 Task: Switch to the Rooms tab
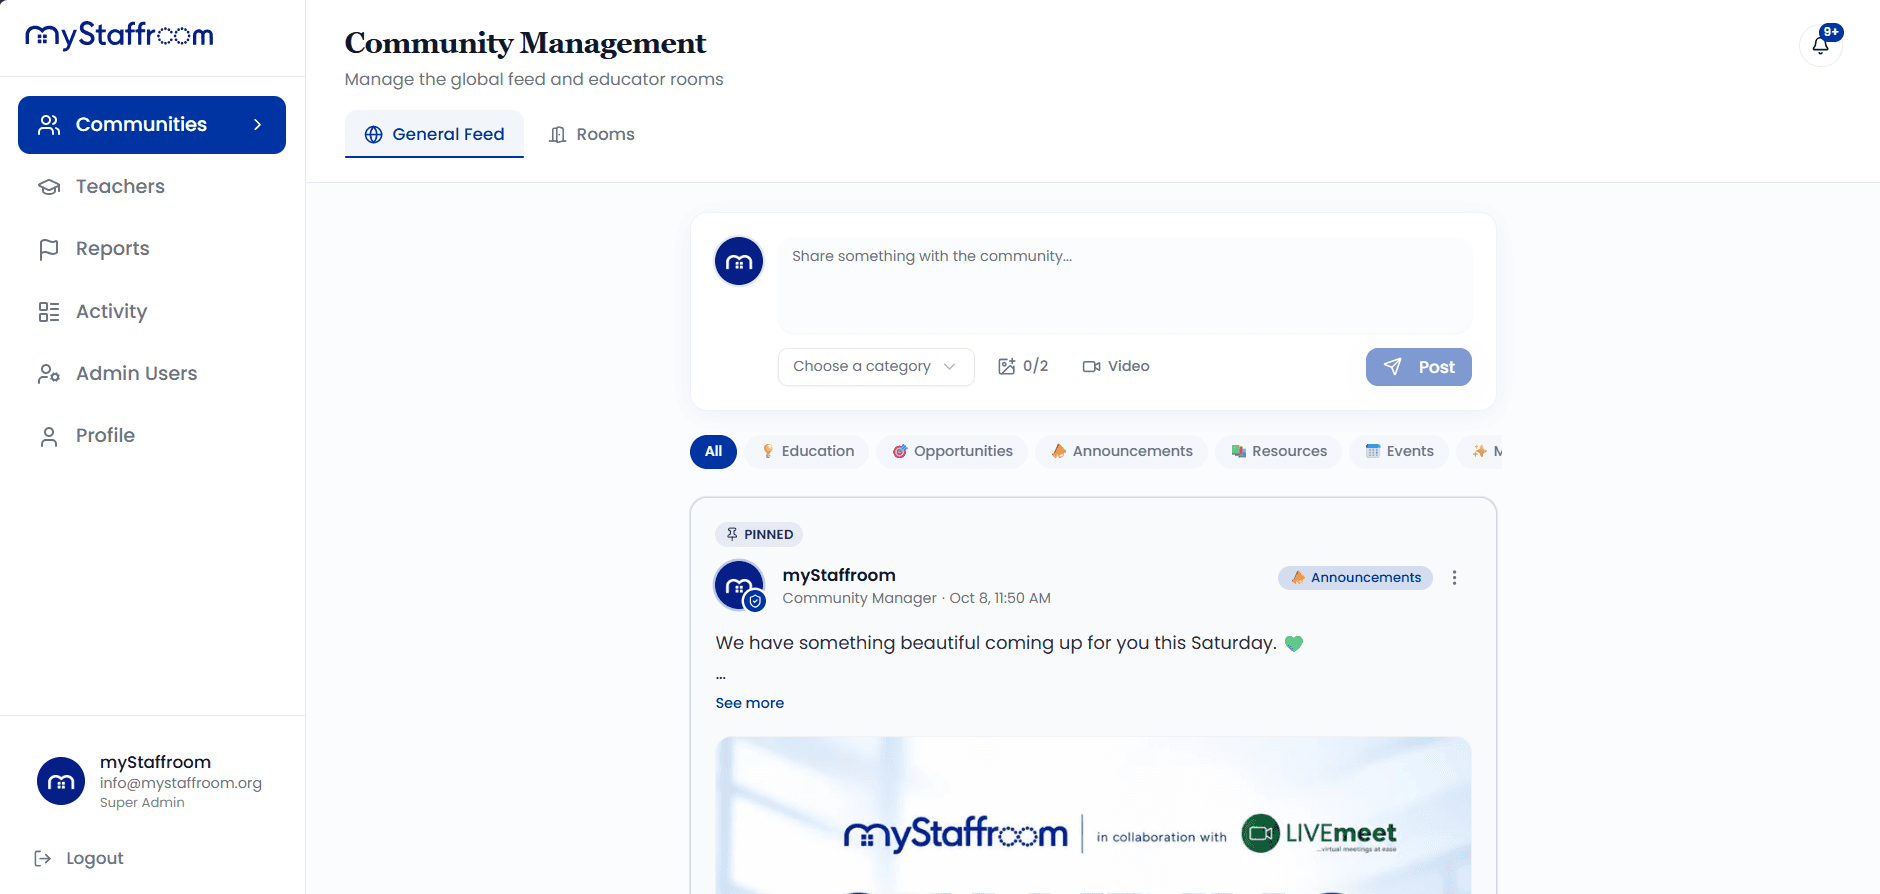click(x=592, y=134)
